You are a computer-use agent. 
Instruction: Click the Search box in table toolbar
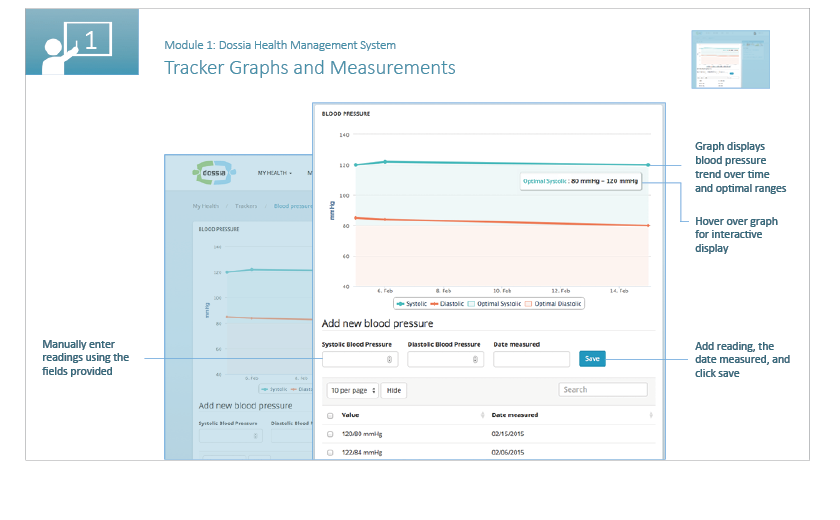pos(603,390)
